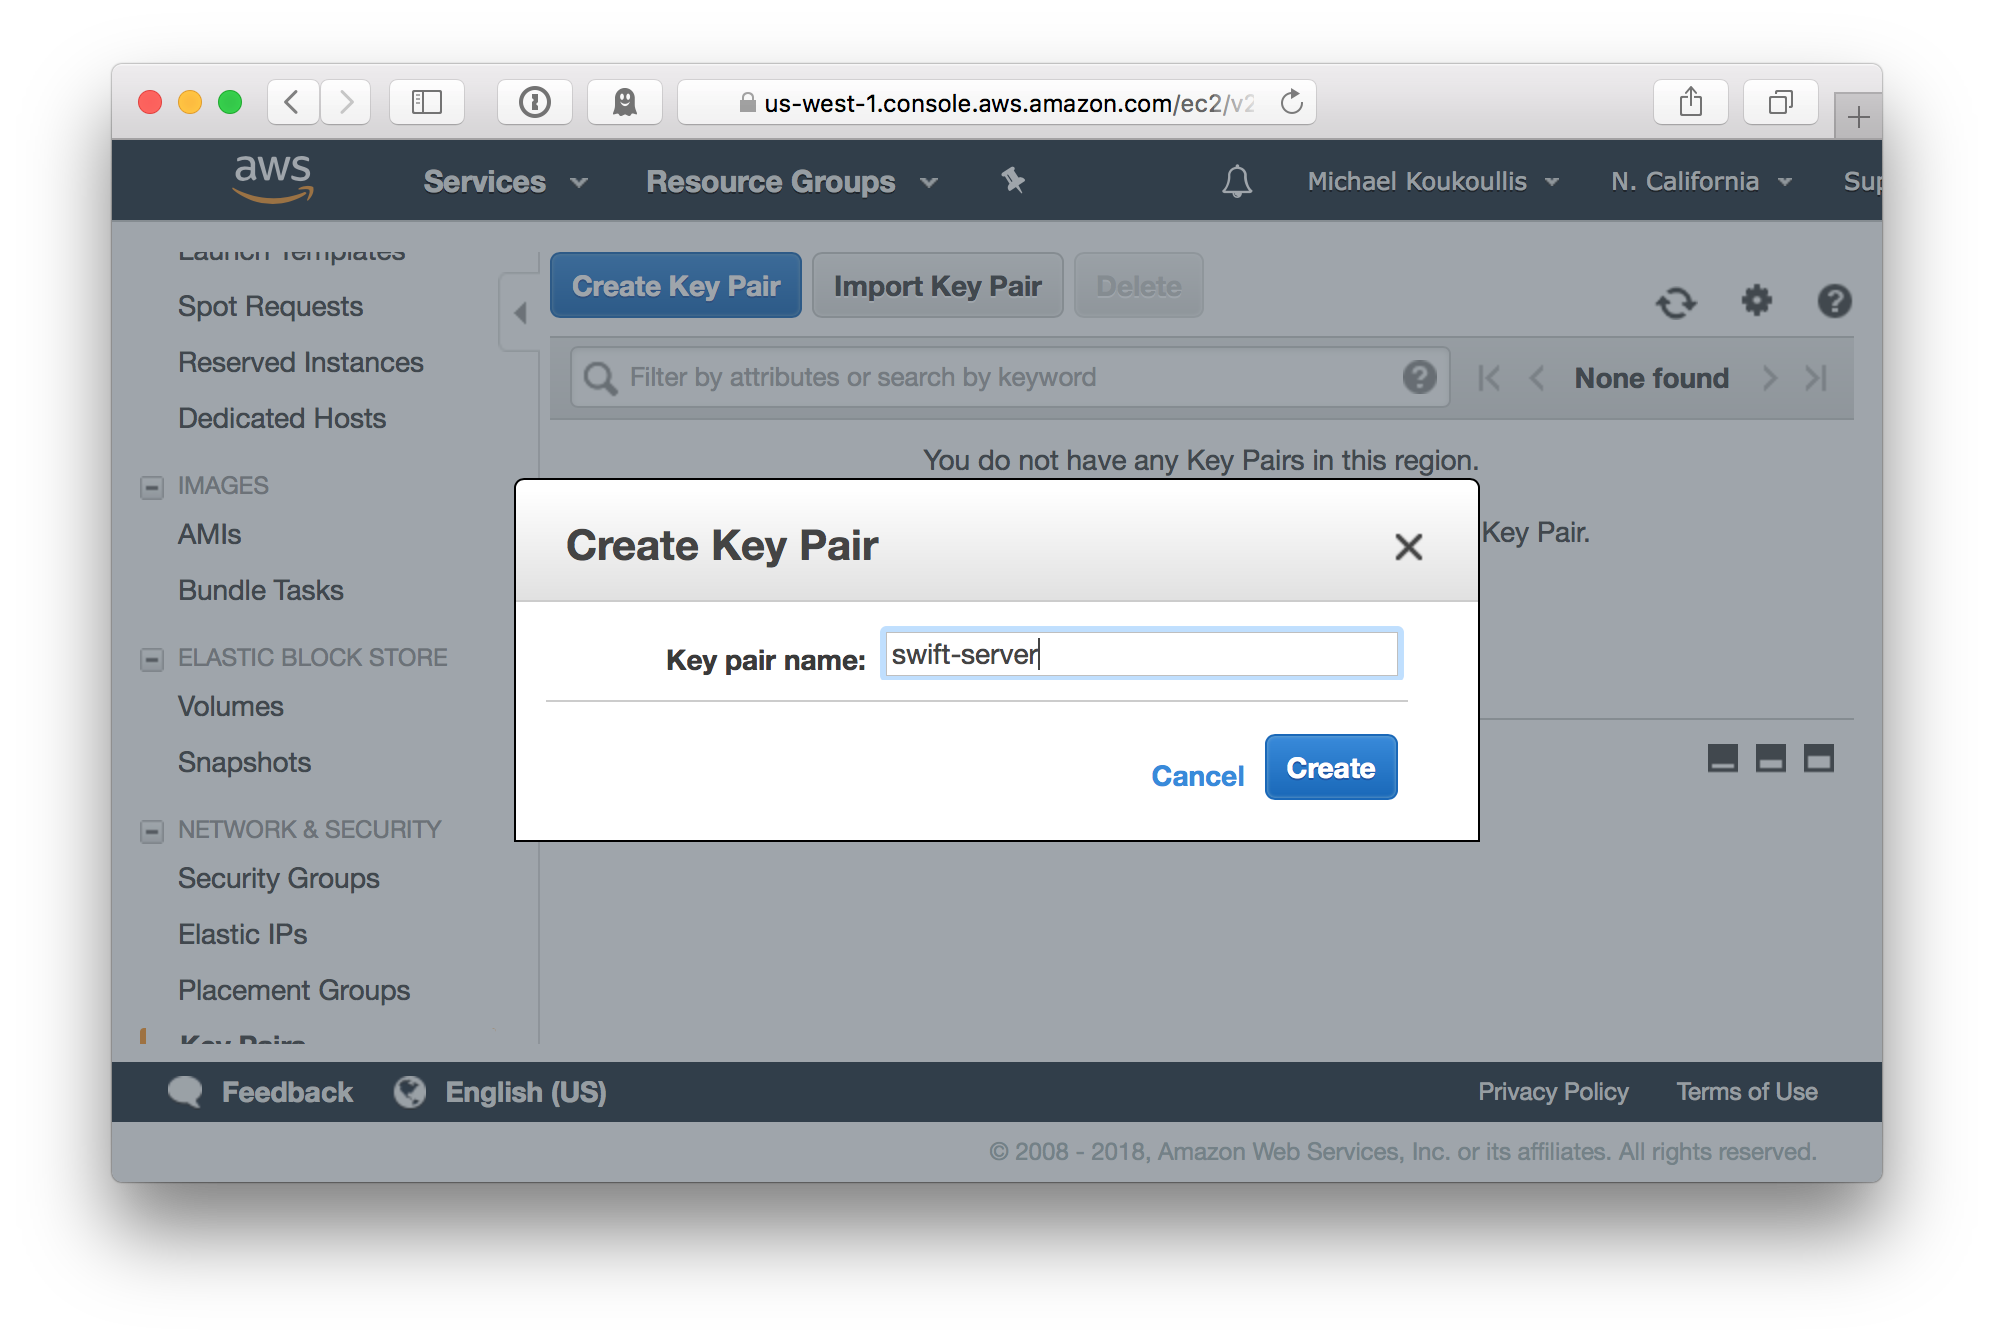The image size is (1994, 1342).
Task: Open the Services dropdown menu
Action: pyautogui.click(x=505, y=181)
